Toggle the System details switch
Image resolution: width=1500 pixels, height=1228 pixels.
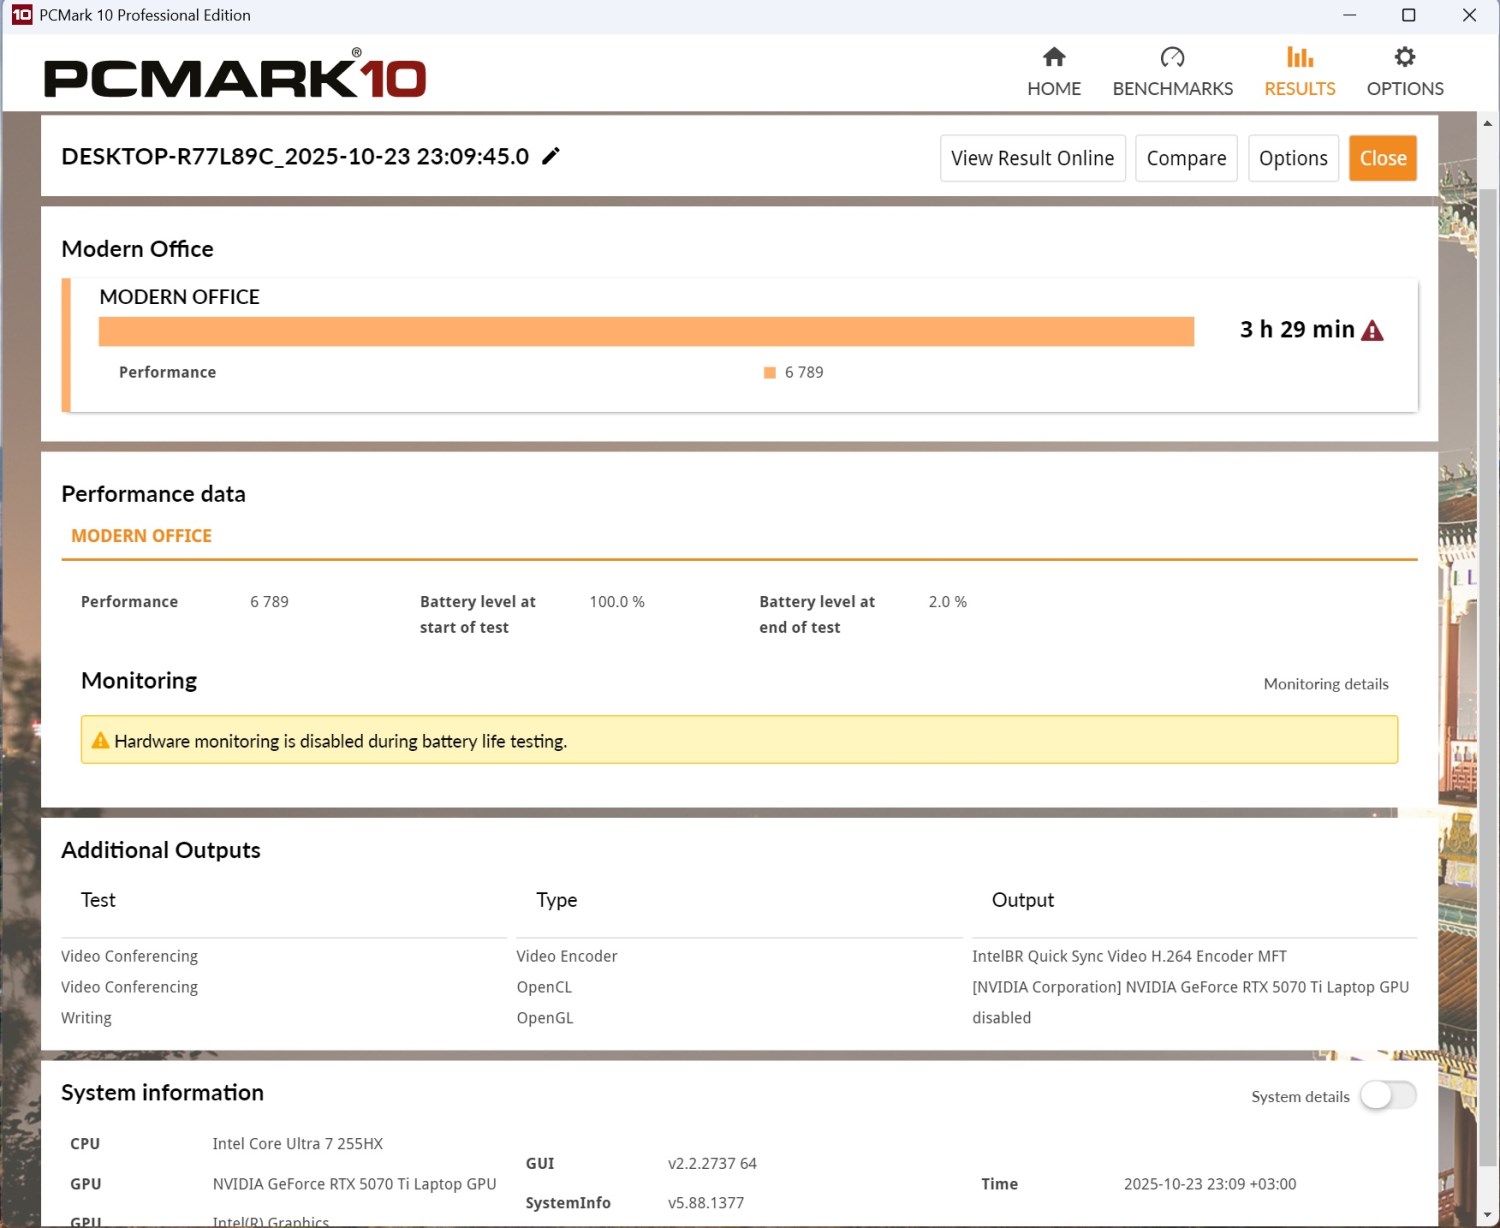click(1388, 1096)
